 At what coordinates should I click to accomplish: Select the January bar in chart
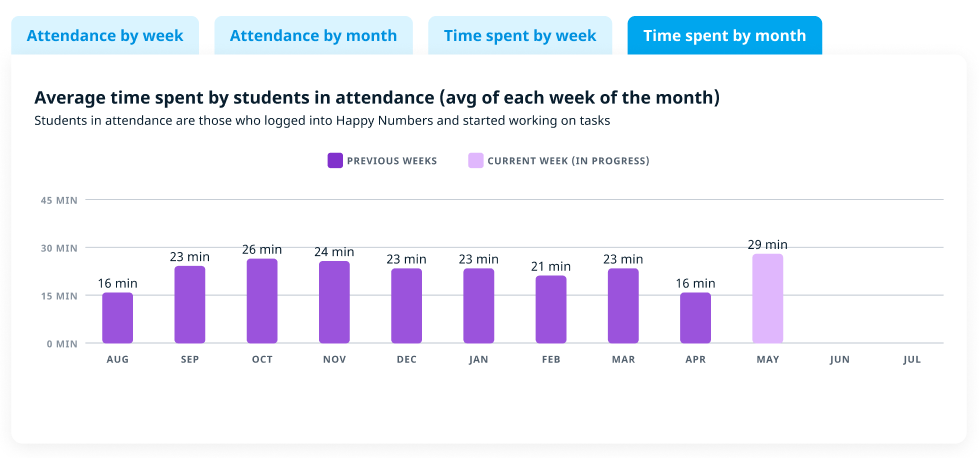pyautogui.click(x=478, y=305)
